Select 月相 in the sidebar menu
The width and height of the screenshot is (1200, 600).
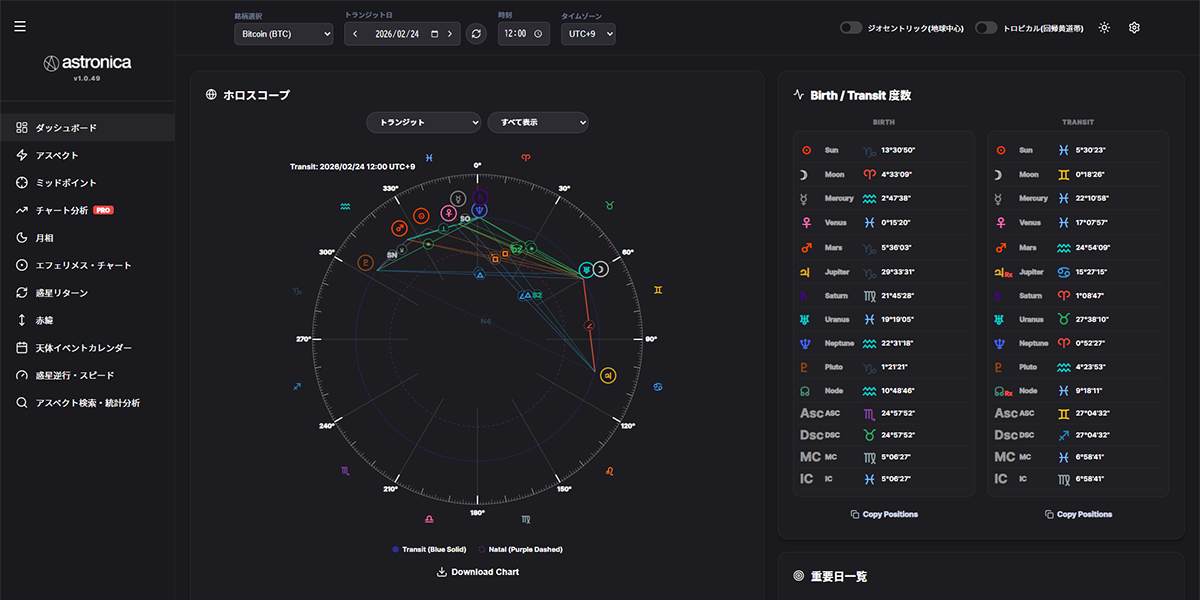coord(45,238)
